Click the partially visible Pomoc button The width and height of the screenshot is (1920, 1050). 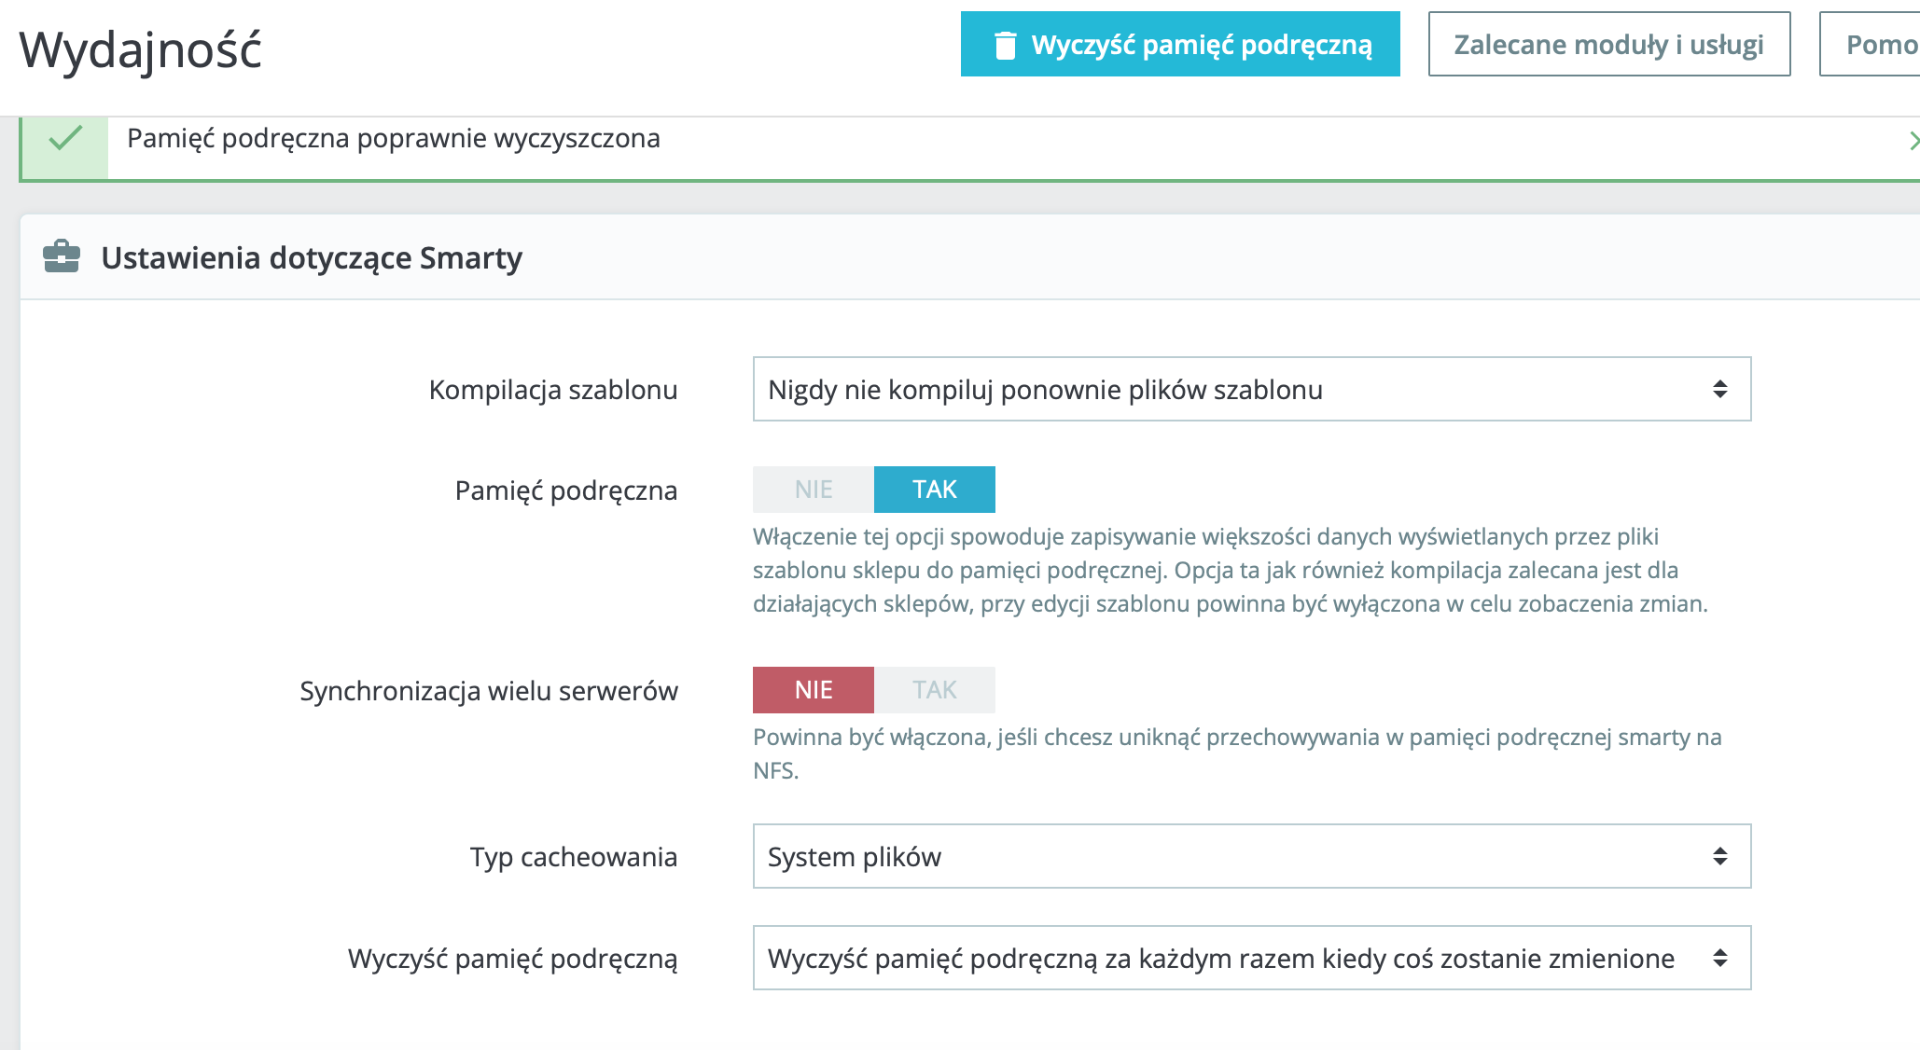pos(1879,44)
